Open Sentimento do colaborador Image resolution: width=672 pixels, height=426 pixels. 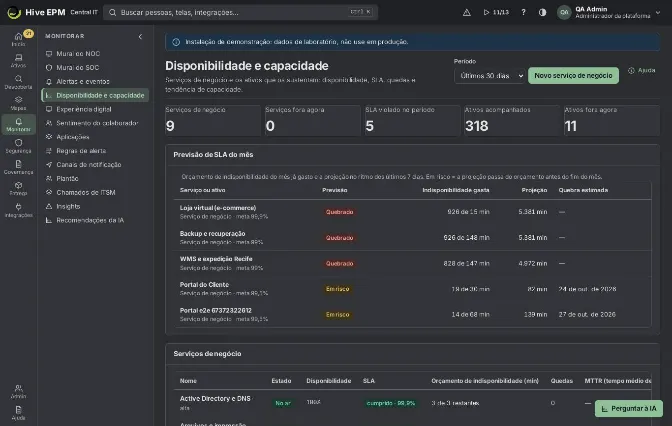click(97, 123)
